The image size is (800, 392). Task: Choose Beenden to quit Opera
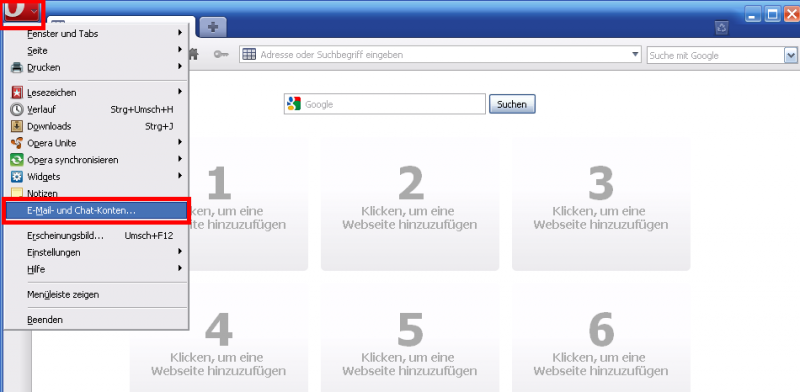[x=96, y=320]
